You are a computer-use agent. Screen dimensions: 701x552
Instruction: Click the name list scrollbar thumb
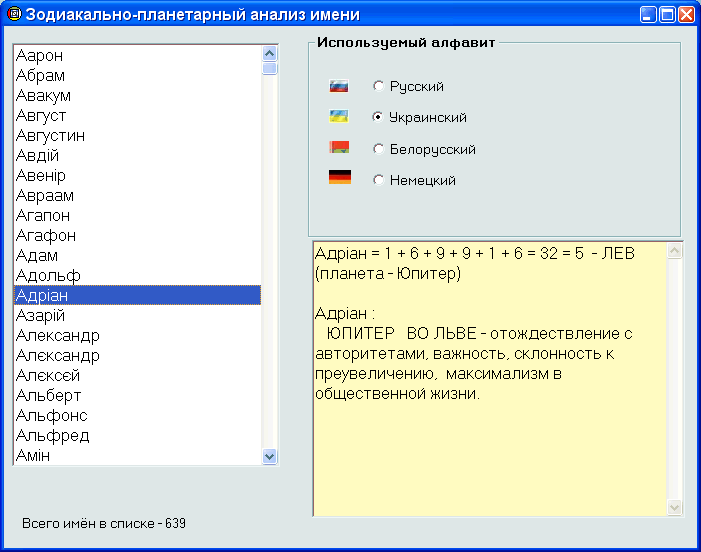270,68
